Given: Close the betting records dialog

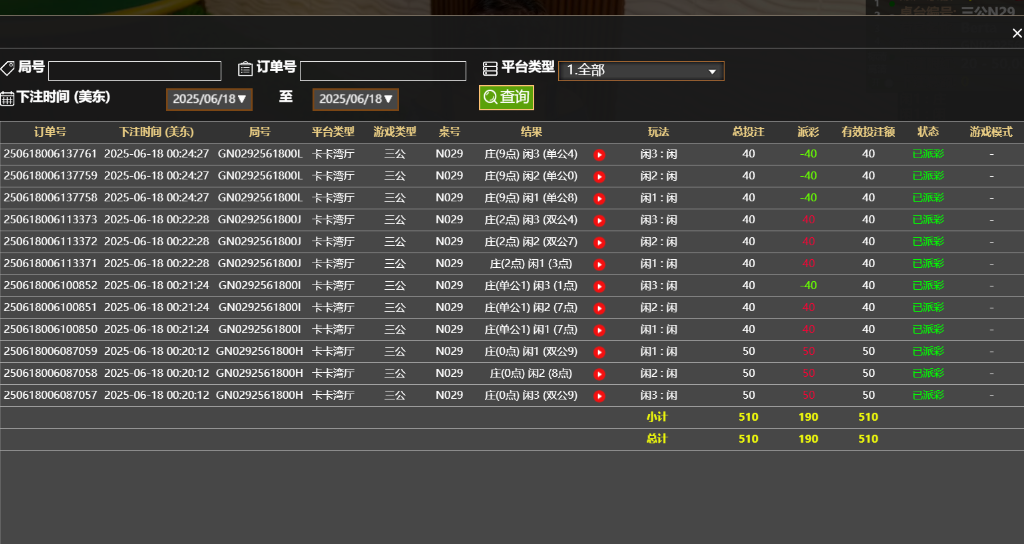Looking at the screenshot, I should 1016,33.
